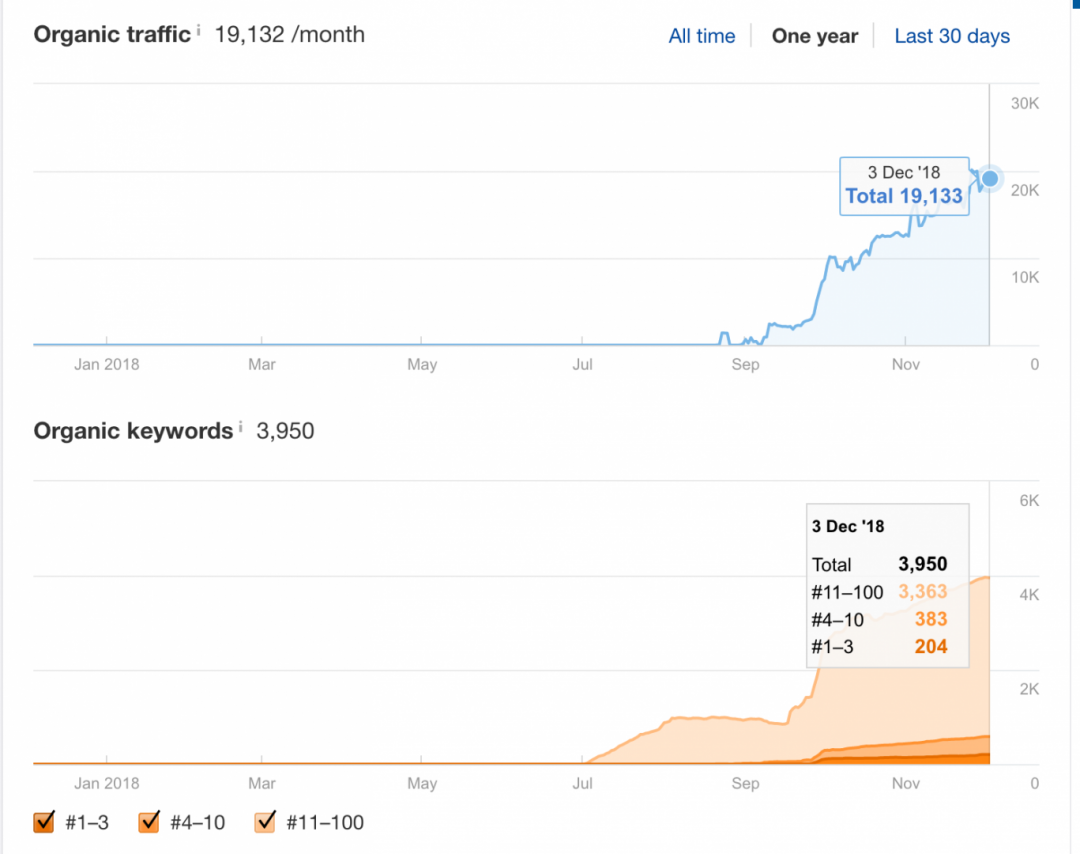Click the Sep label on the traffic chart axis
Viewport: 1080px width, 854px height.
tap(745, 365)
